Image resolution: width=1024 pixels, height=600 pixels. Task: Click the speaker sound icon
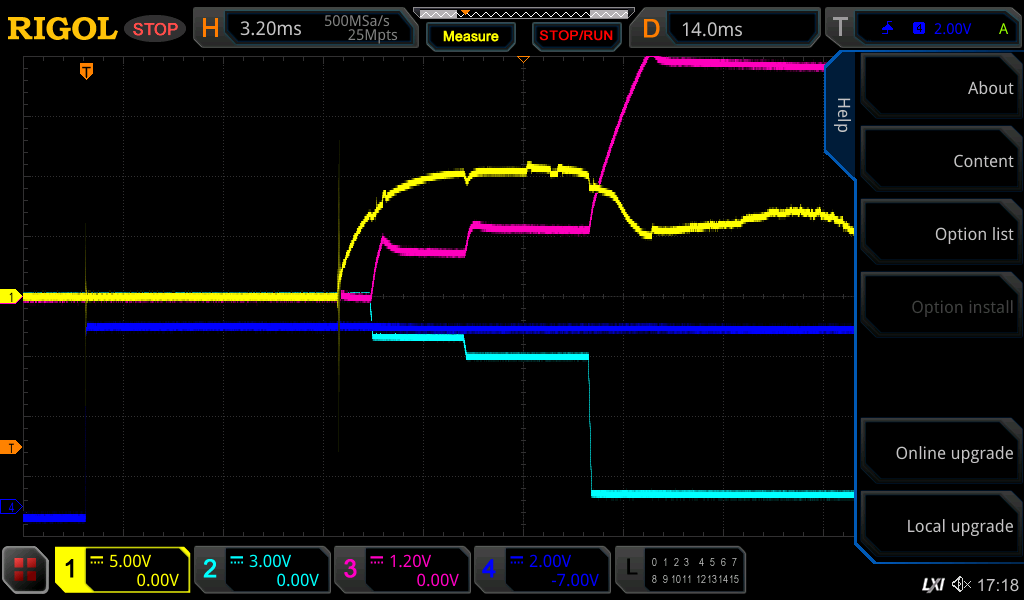click(961, 584)
